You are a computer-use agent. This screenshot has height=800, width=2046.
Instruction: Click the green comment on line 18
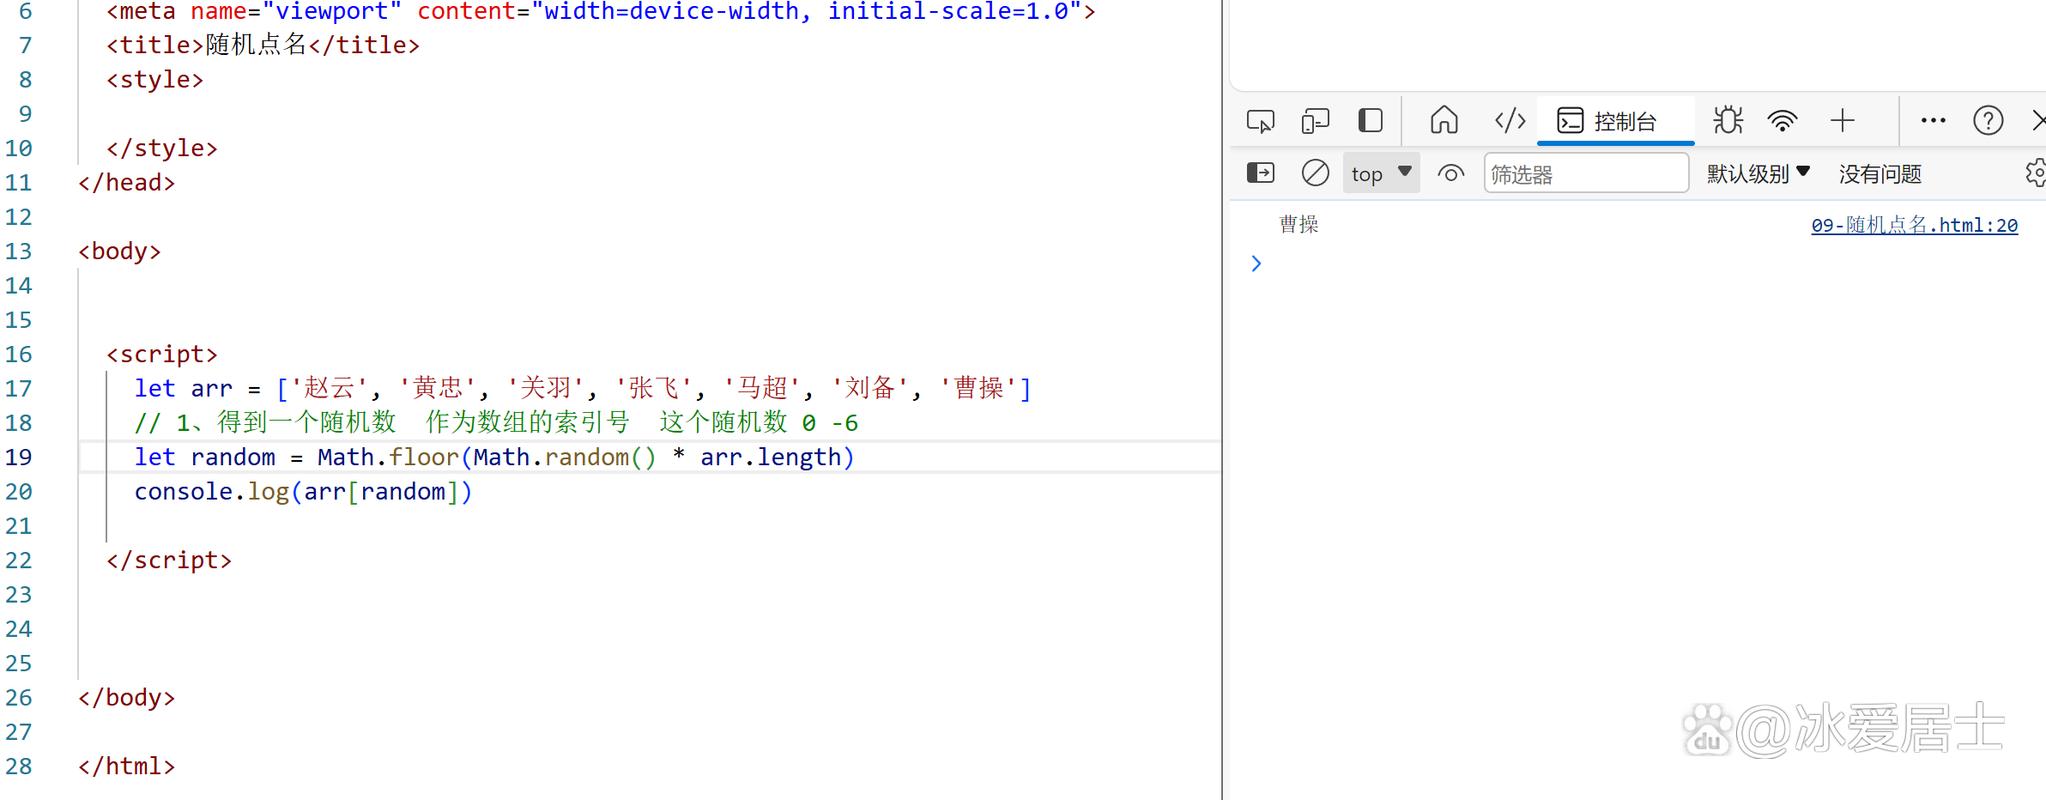click(496, 422)
